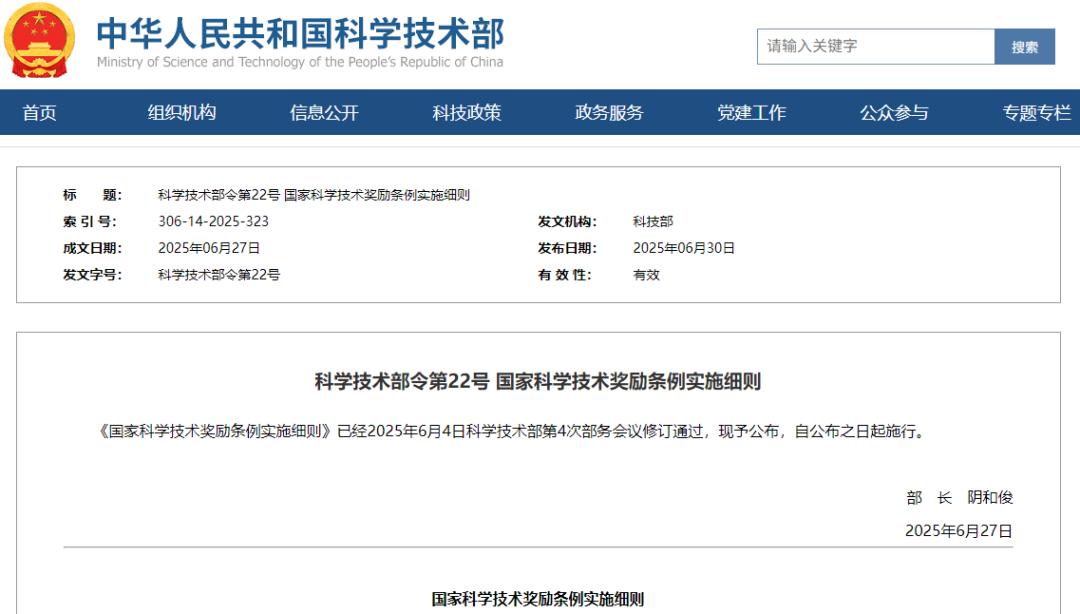This screenshot has width=1080, height=614.
Task: Click the 中华人民共和国科学技术部 site title
Action: click(x=300, y=33)
